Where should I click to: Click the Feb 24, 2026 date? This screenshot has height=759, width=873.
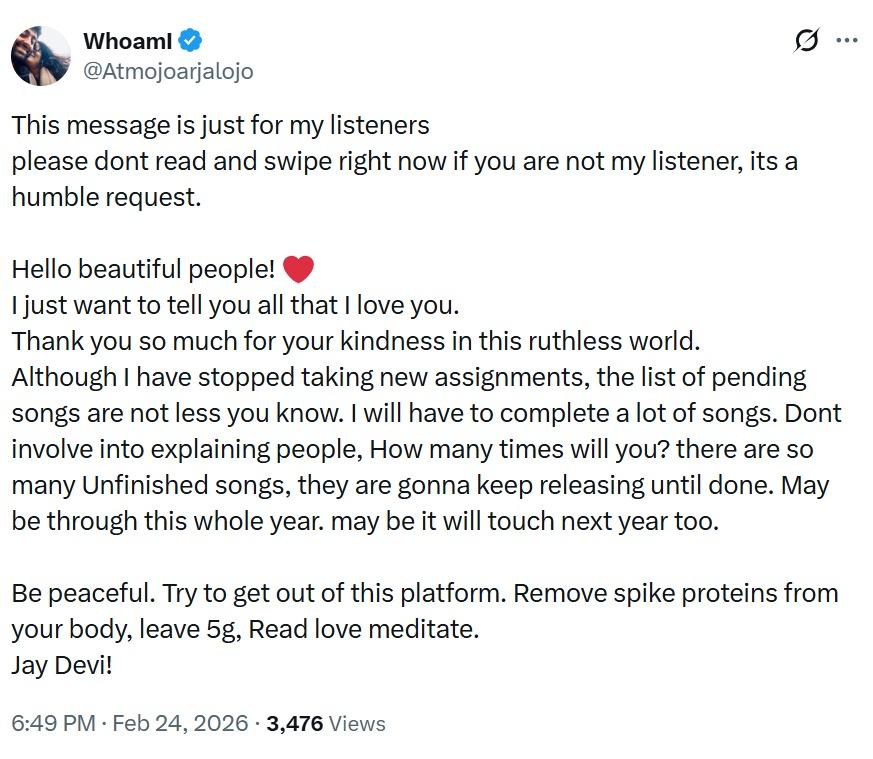(x=181, y=723)
